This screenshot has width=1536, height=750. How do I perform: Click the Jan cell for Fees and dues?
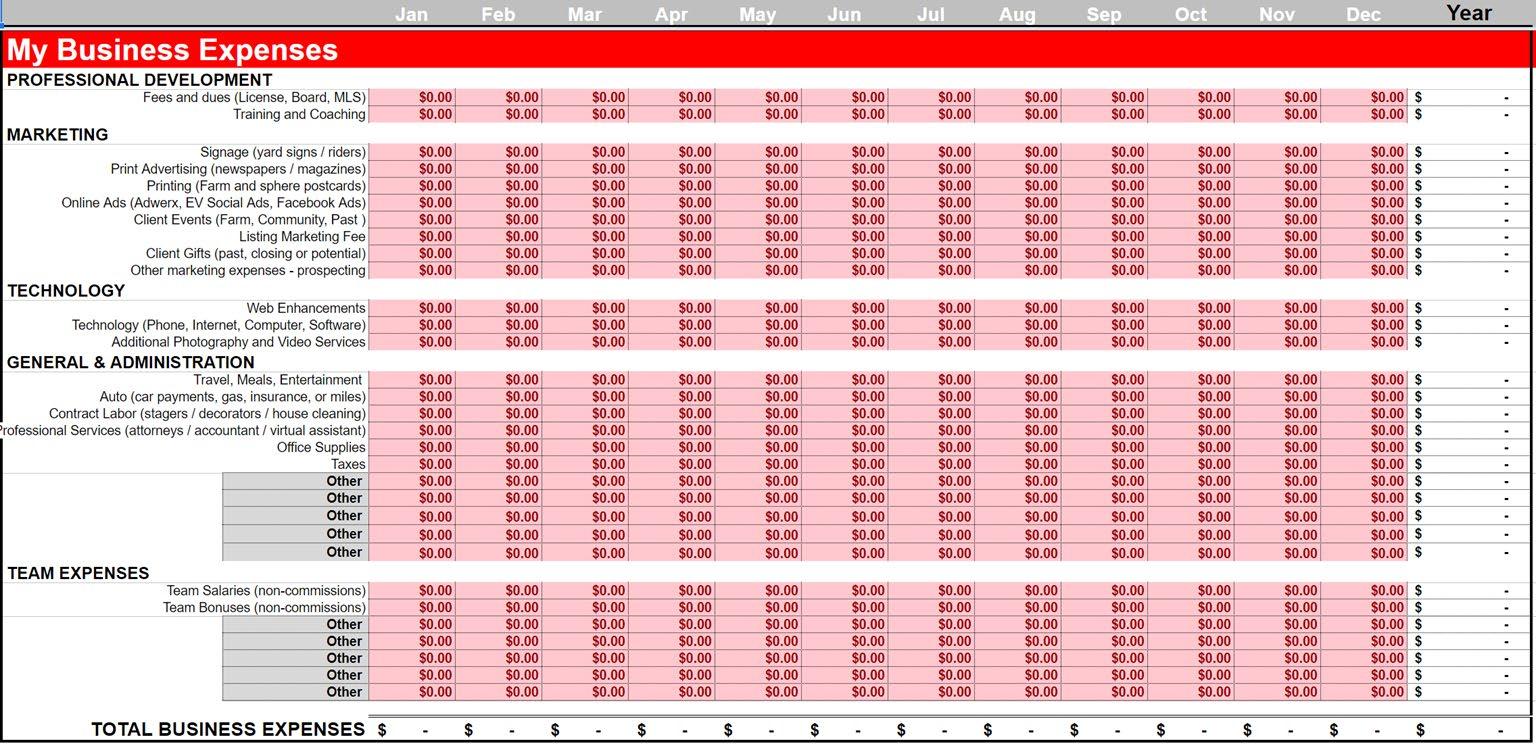[x=412, y=98]
